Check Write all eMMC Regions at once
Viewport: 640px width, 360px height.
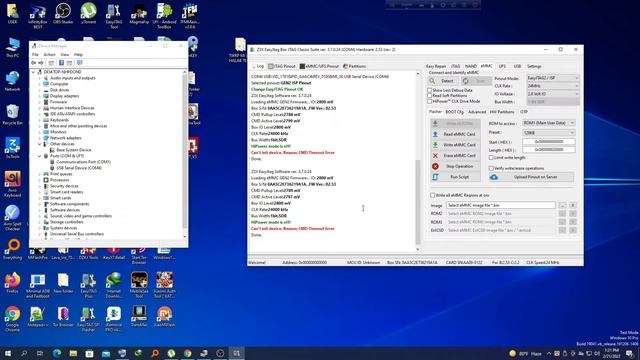point(433,196)
